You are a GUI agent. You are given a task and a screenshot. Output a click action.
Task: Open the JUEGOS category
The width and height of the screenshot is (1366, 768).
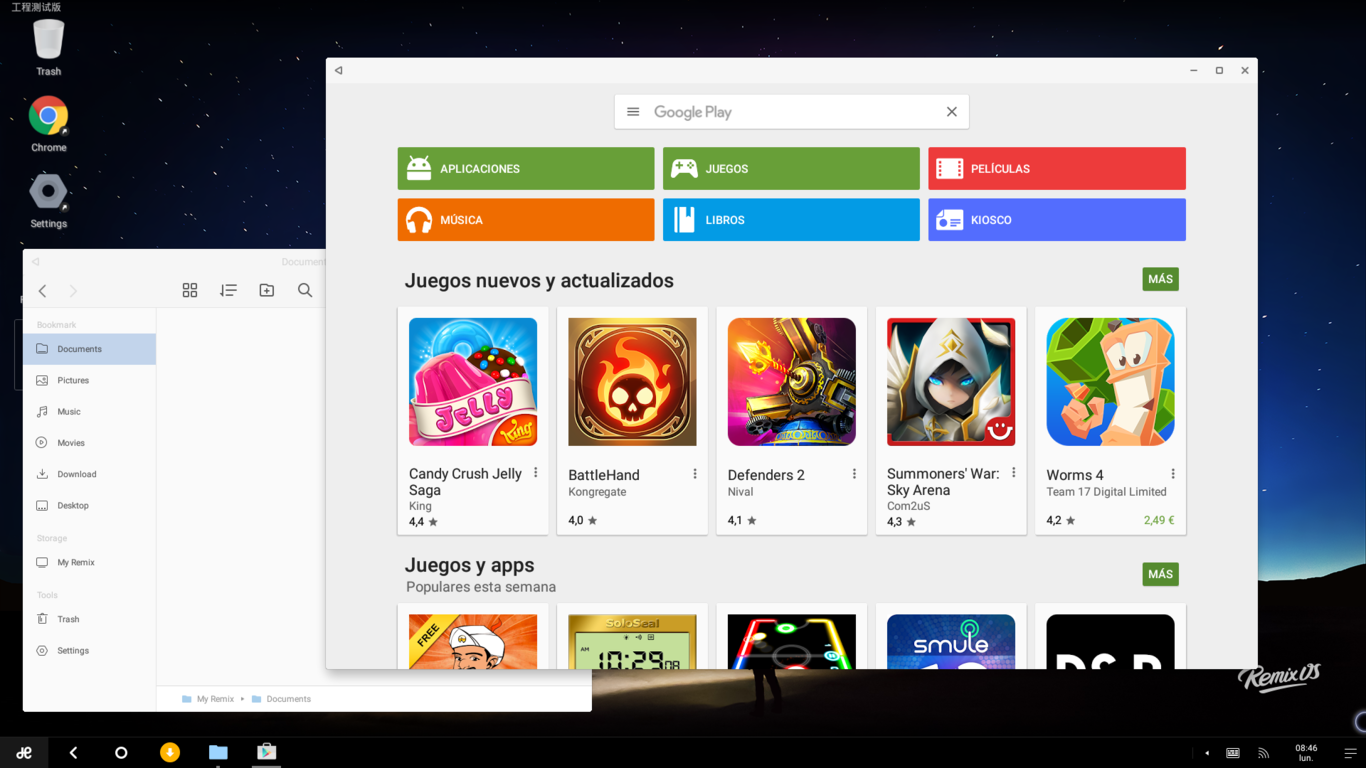click(x=790, y=168)
